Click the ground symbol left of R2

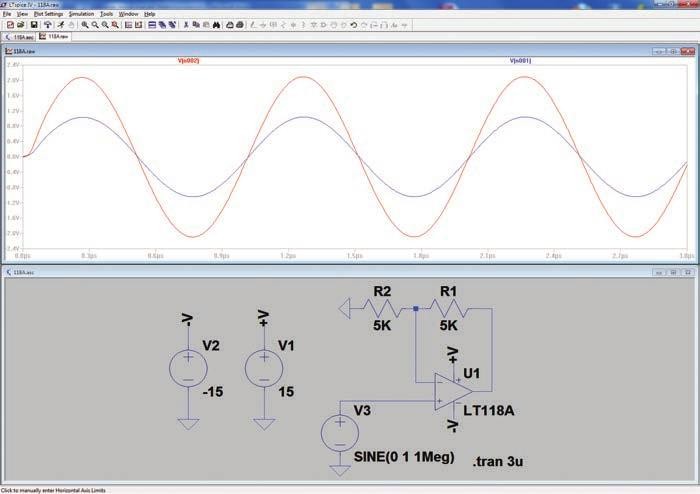tap(345, 308)
